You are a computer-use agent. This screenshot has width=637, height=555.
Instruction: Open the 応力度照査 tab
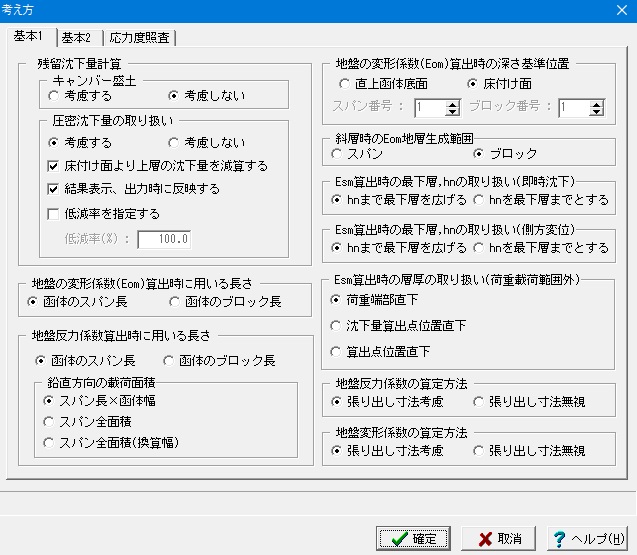[x=139, y=38]
